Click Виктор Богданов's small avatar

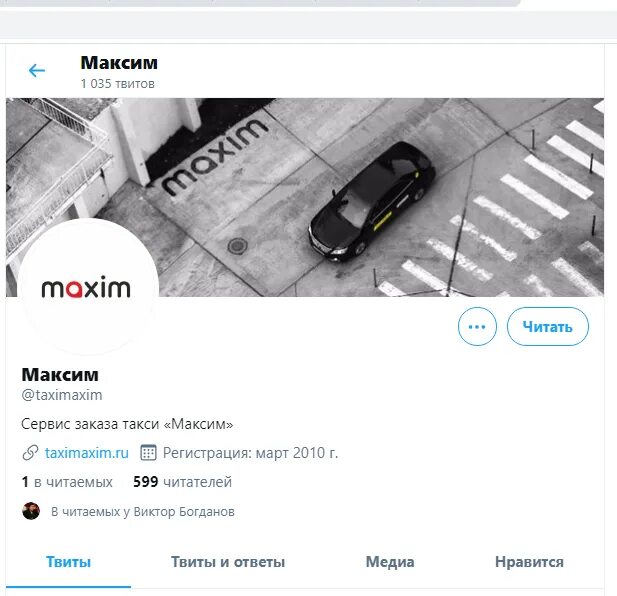(x=31, y=511)
